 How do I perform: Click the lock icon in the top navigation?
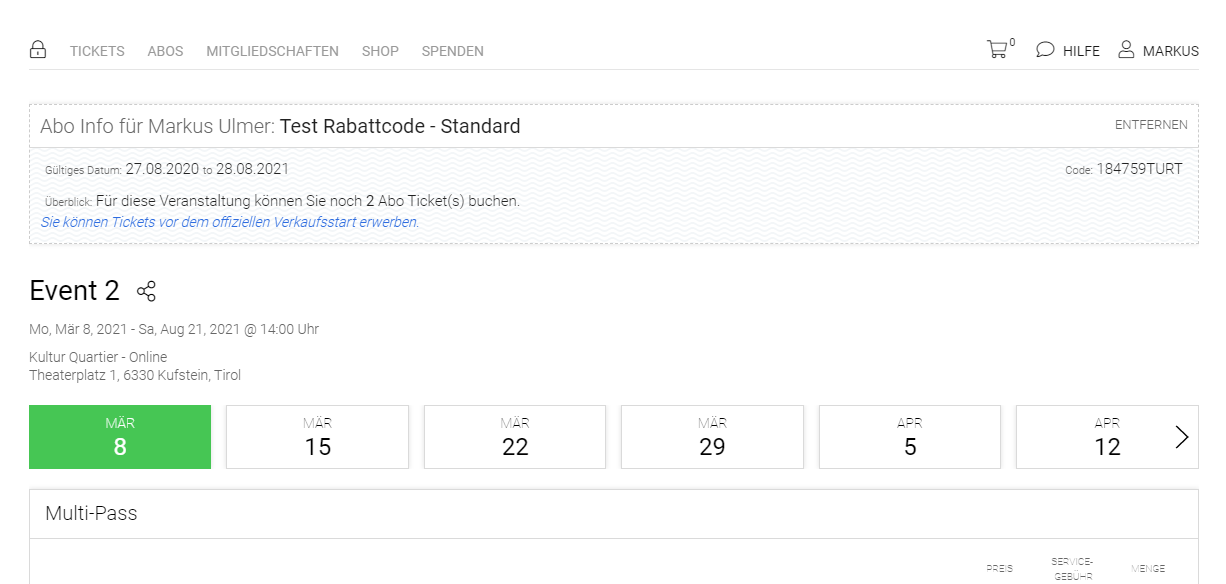point(38,50)
